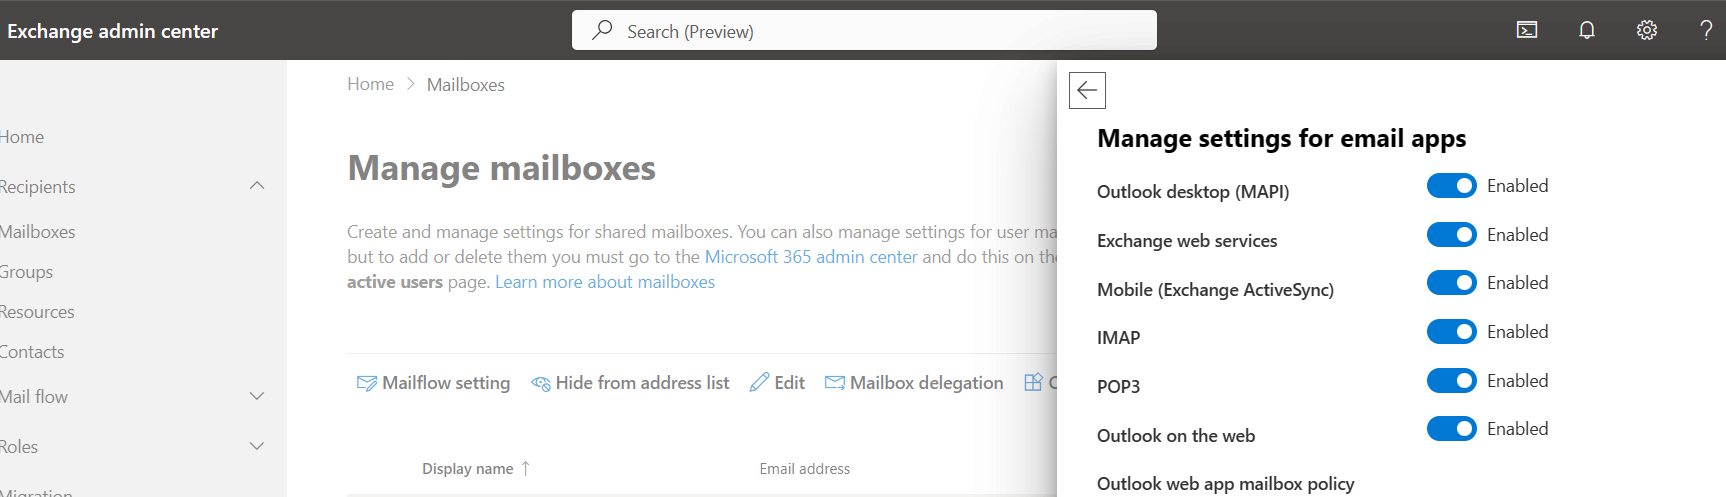Open the help question mark
The height and width of the screenshot is (497, 1726).
[1706, 30]
